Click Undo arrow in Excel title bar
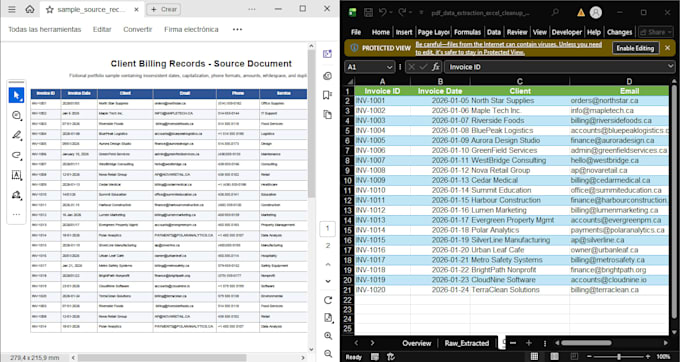The image size is (680, 362). click(x=382, y=13)
